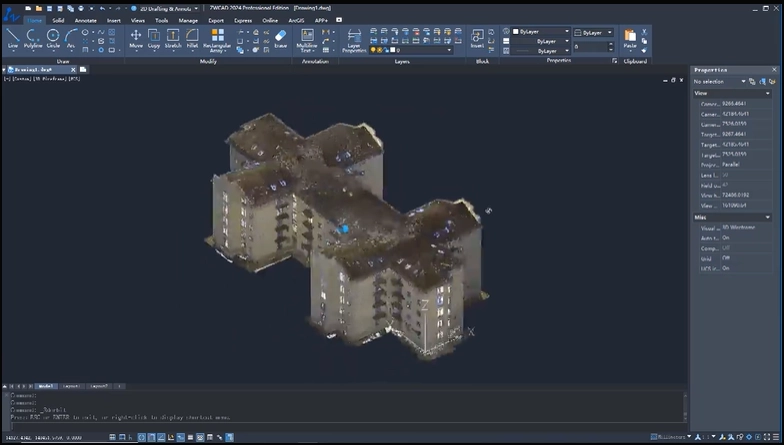The height and width of the screenshot is (445, 784).
Task: Toggle snap mode in status bar
Action: click(122, 438)
